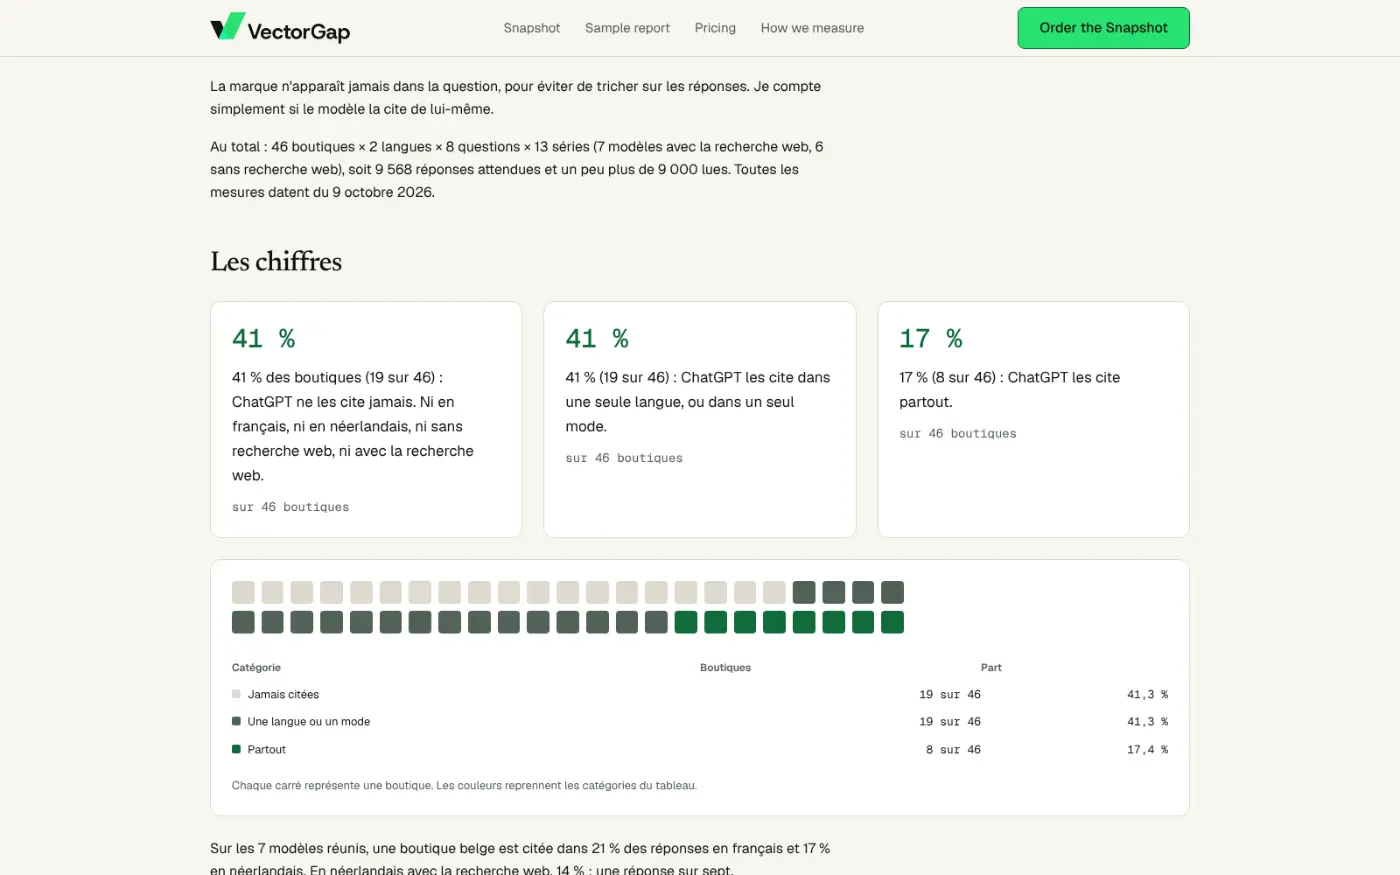Click the Catégorie column header

coord(256,667)
